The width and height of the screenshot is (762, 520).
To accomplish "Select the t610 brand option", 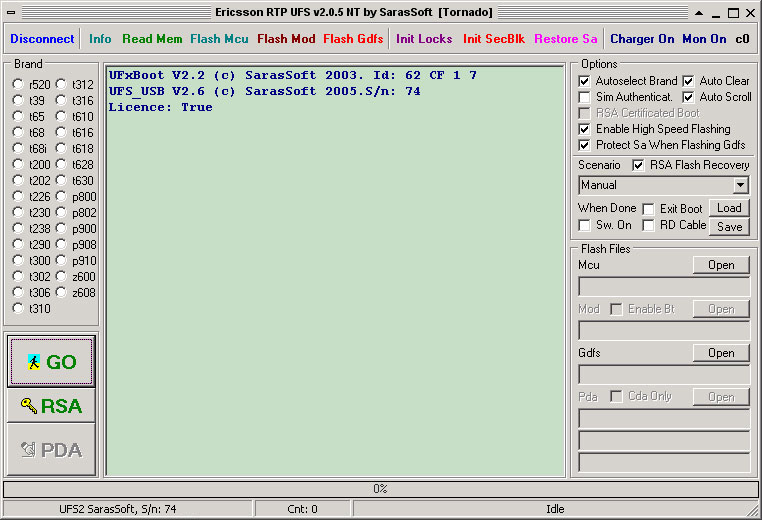I will pos(61,116).
